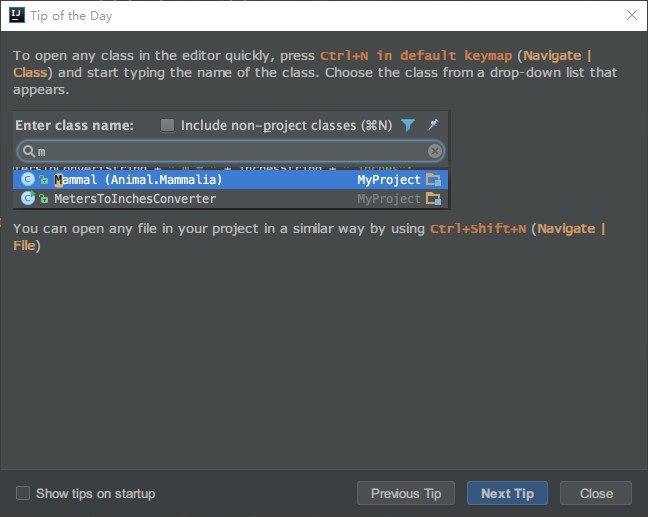Select Mammal (Animal.Mammalia) from the list

(138, 180)
